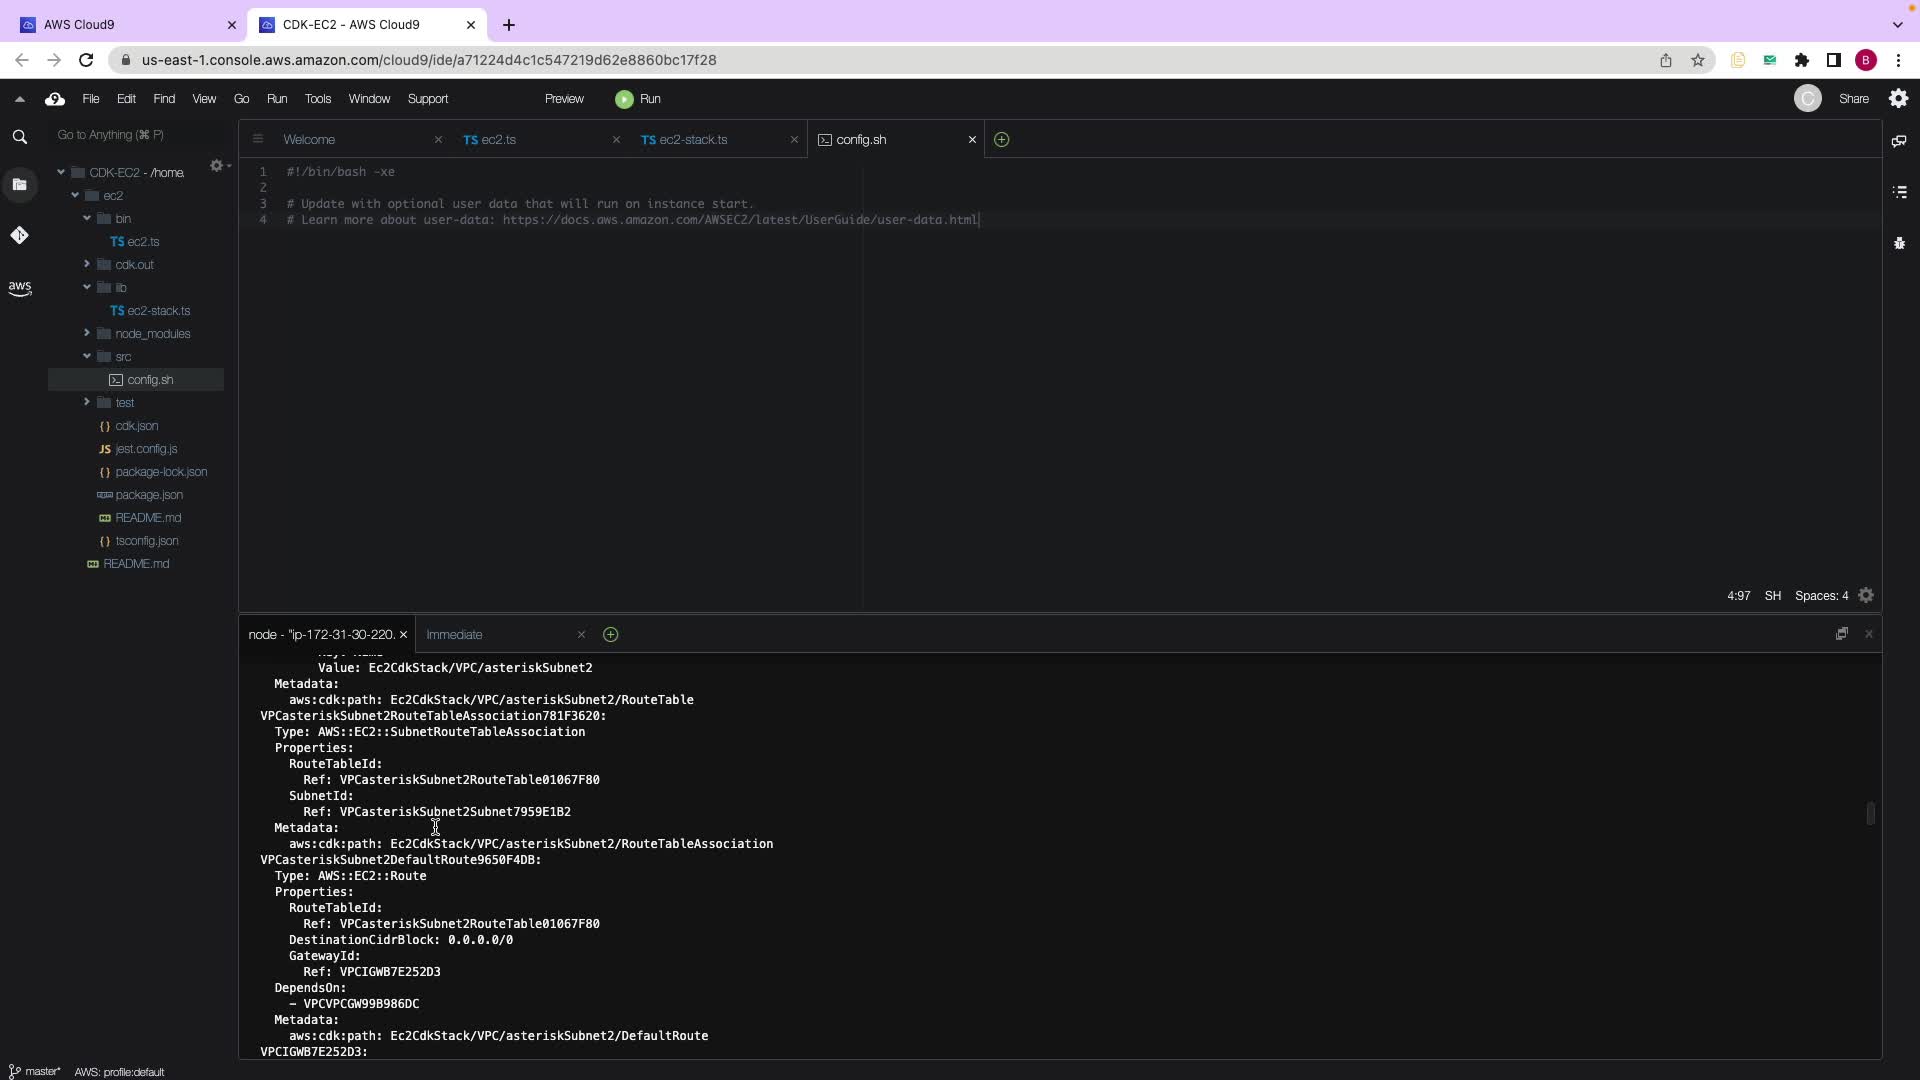This screenshot has width=1920, height=1080.
Task: Open Cloud9 preferences gear icon
Action: click(x=1898, y=99)
